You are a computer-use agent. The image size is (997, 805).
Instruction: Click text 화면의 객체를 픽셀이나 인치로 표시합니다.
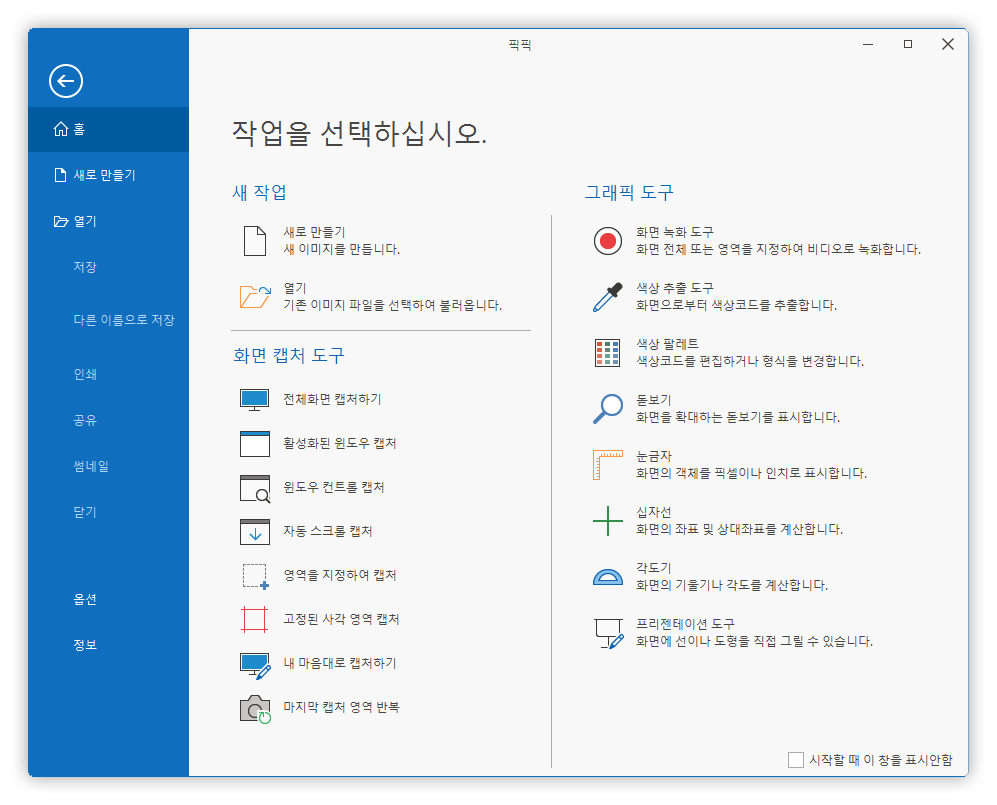752,473
